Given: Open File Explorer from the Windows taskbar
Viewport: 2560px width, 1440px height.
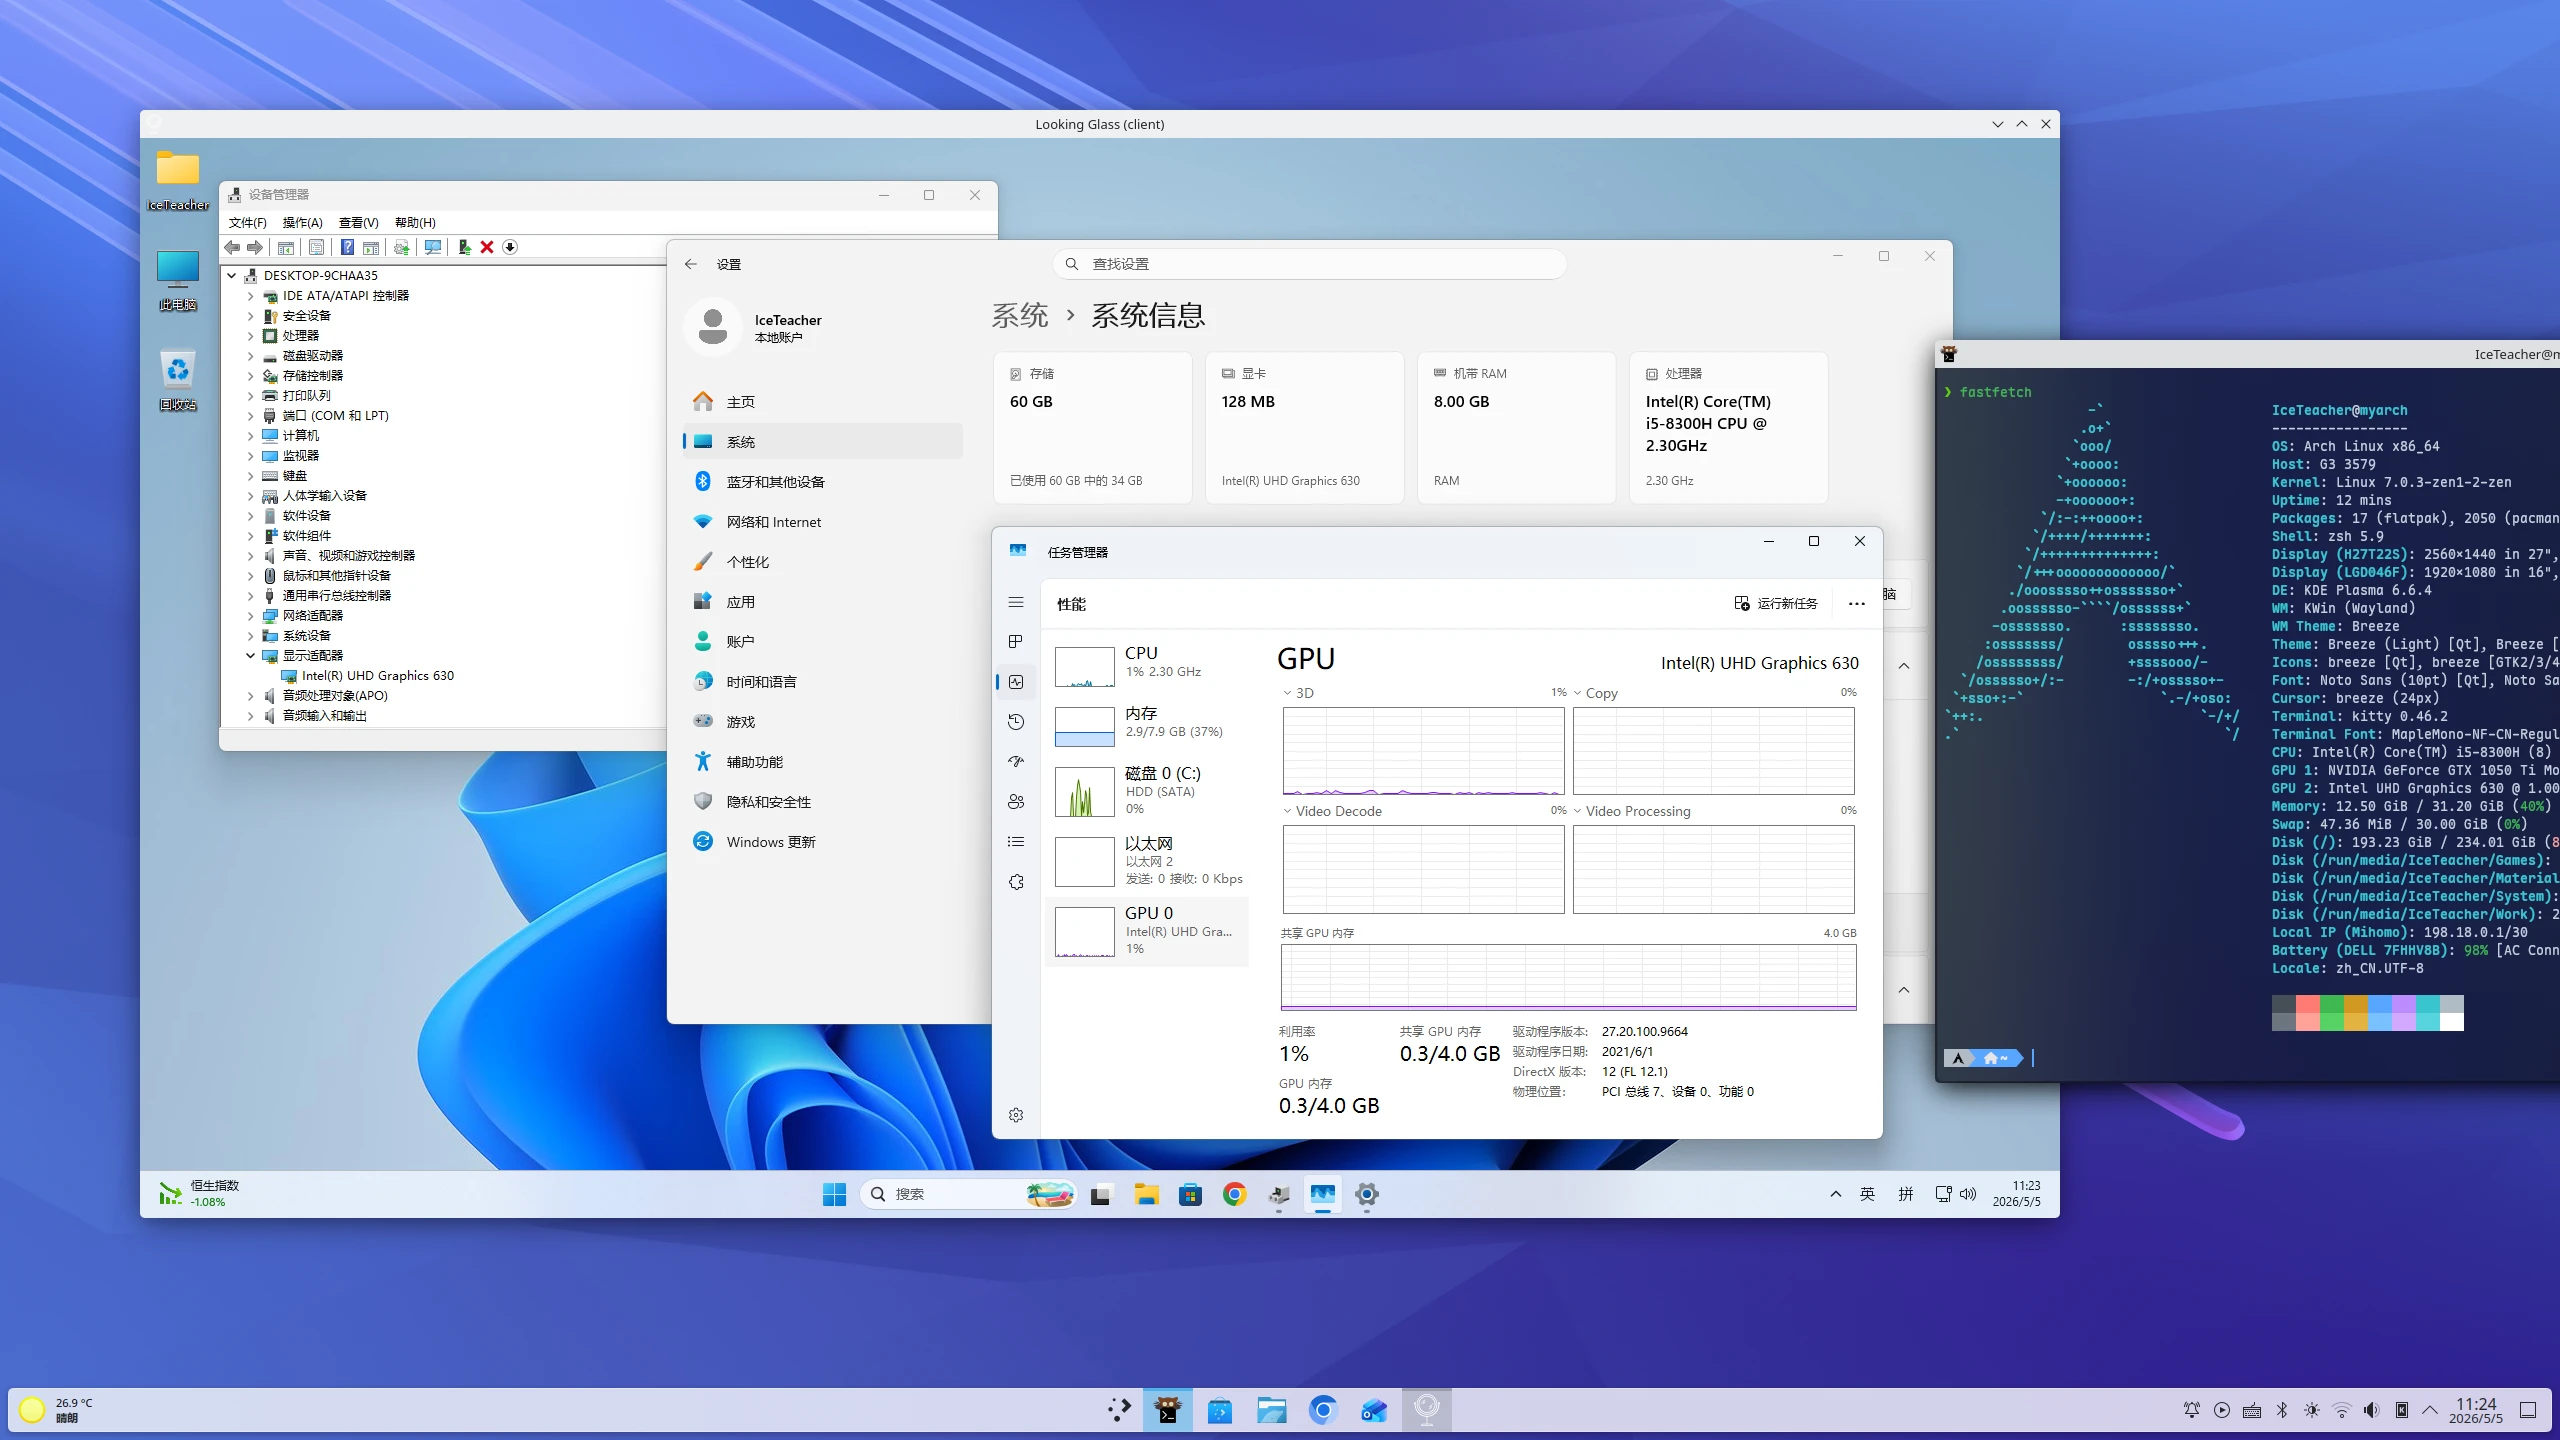Looking at the screenshot, I should click(x=1146, y=1194).
